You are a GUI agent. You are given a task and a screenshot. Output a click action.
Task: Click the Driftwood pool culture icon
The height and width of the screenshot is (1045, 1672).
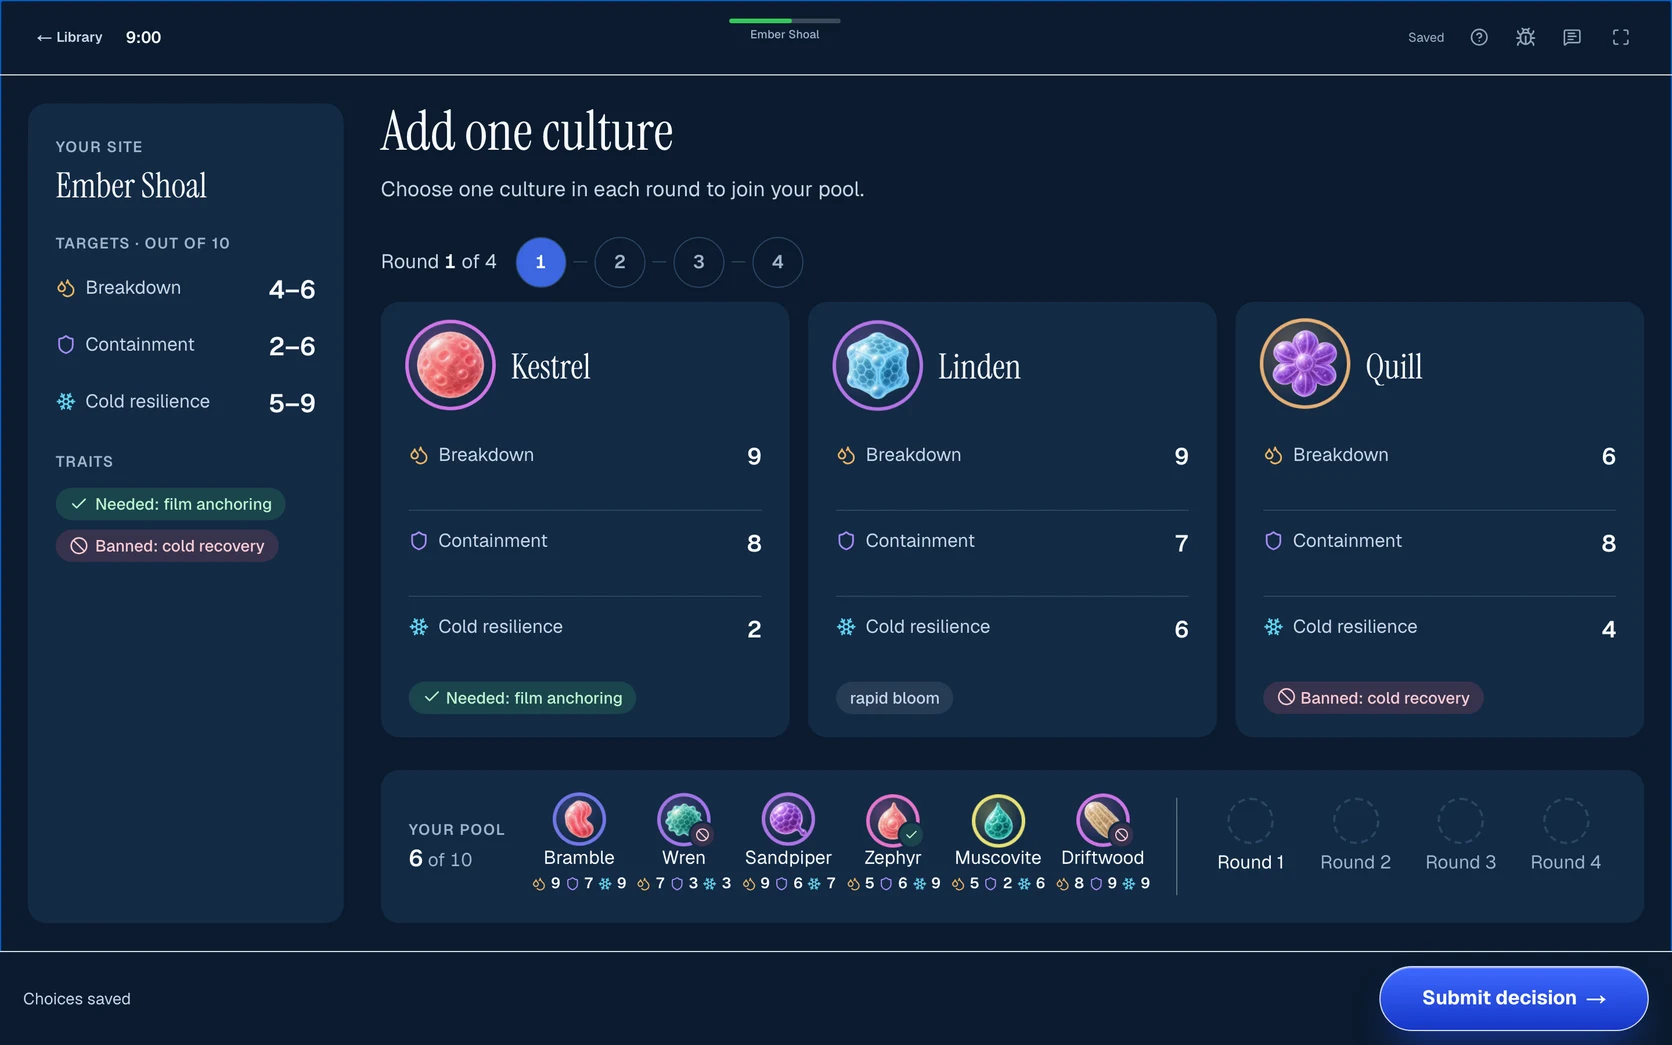(1103, 820)
